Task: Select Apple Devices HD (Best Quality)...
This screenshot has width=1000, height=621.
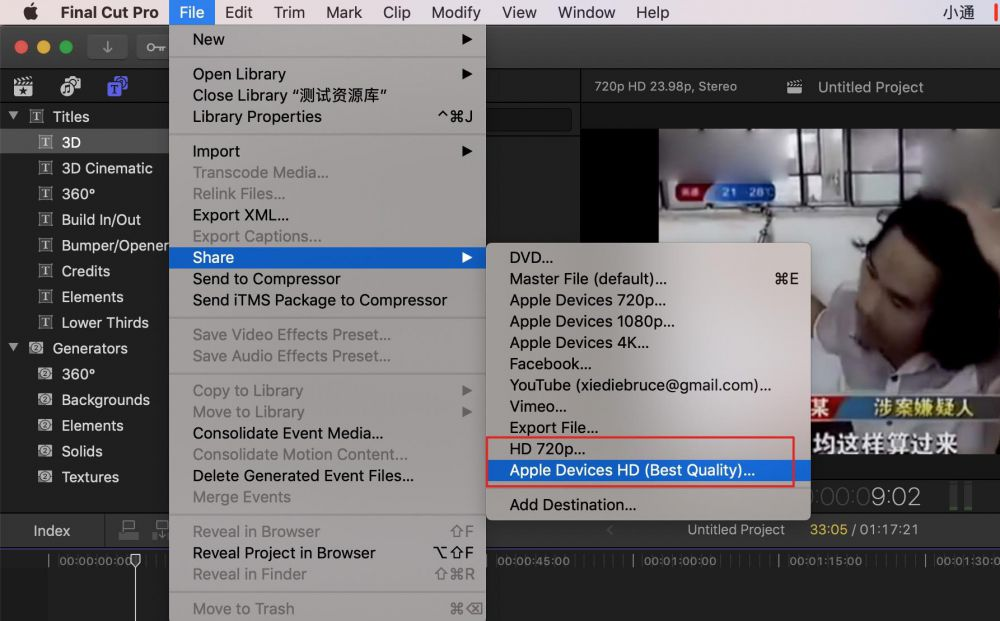Action: point(648,471)
